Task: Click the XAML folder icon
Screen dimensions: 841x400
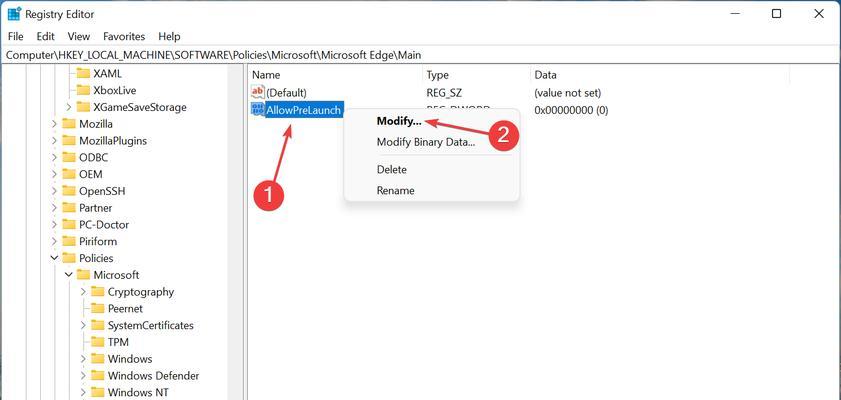Action: pos(83,73)
